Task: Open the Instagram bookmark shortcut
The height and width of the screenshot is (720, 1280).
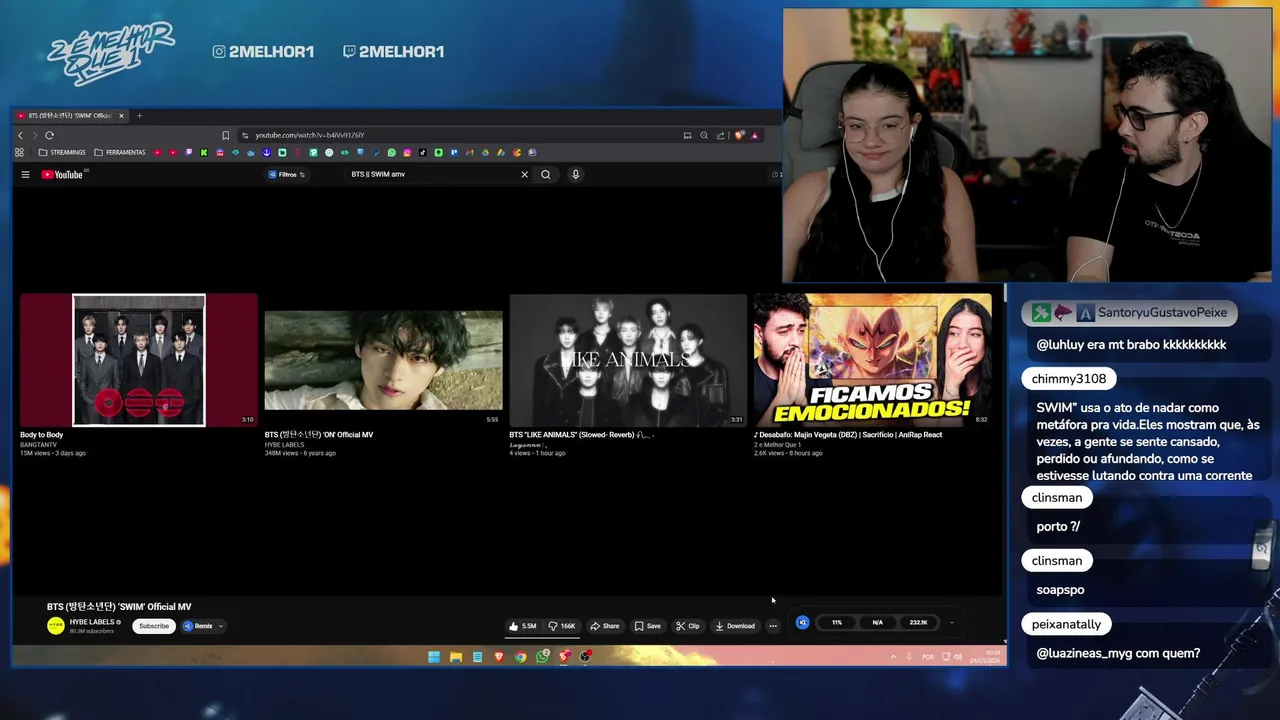Action: (407, 152)
